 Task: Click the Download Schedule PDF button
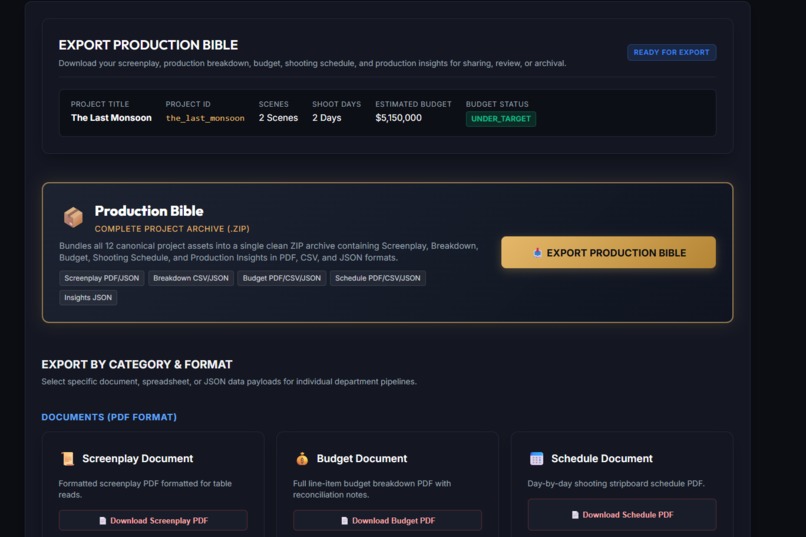[622, 514]
